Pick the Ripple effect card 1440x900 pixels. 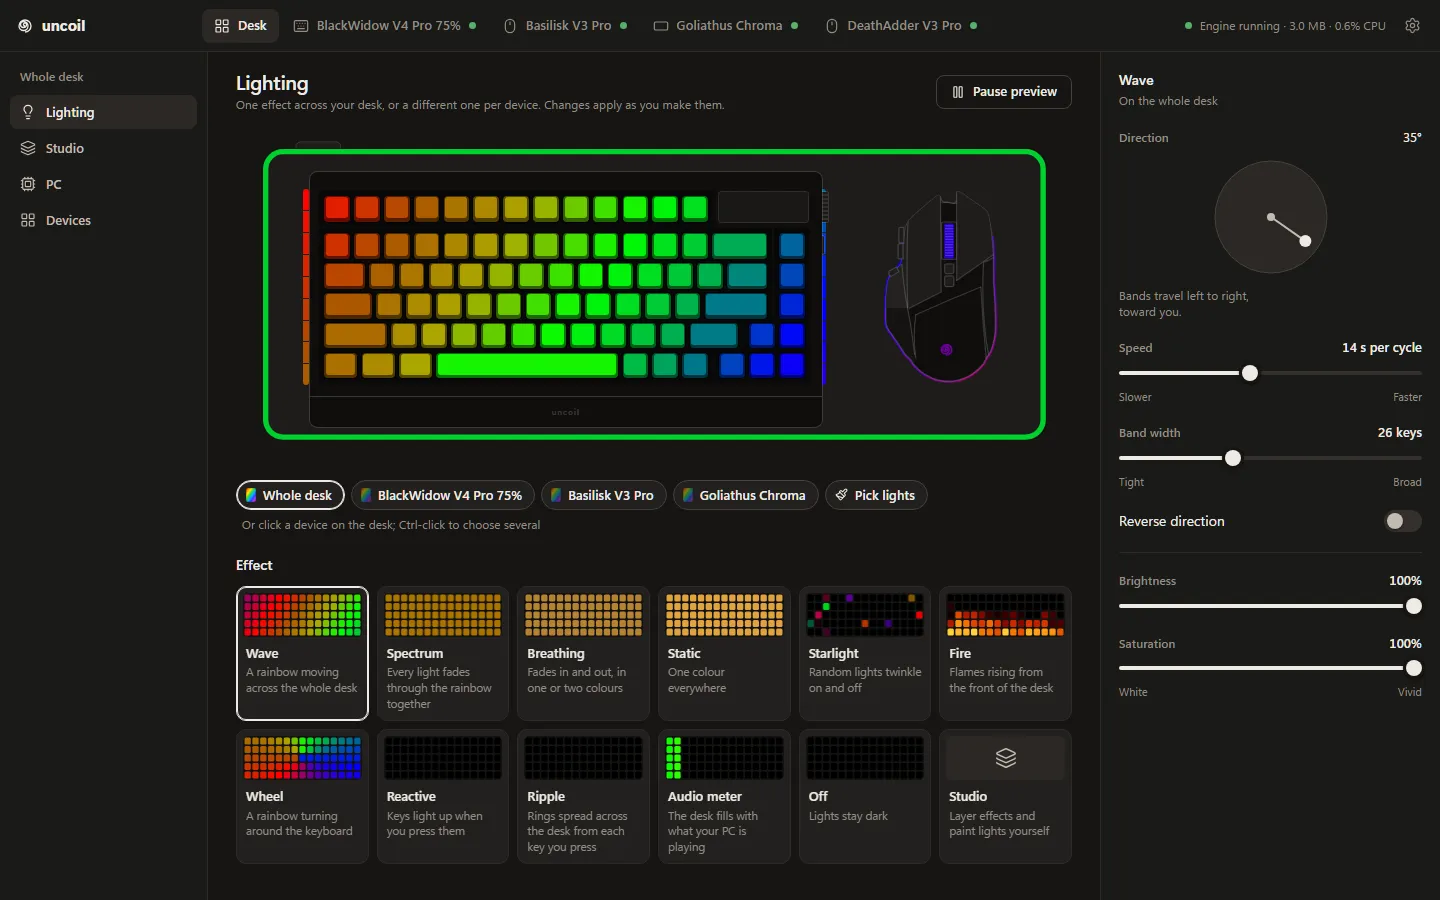point(584,796)
